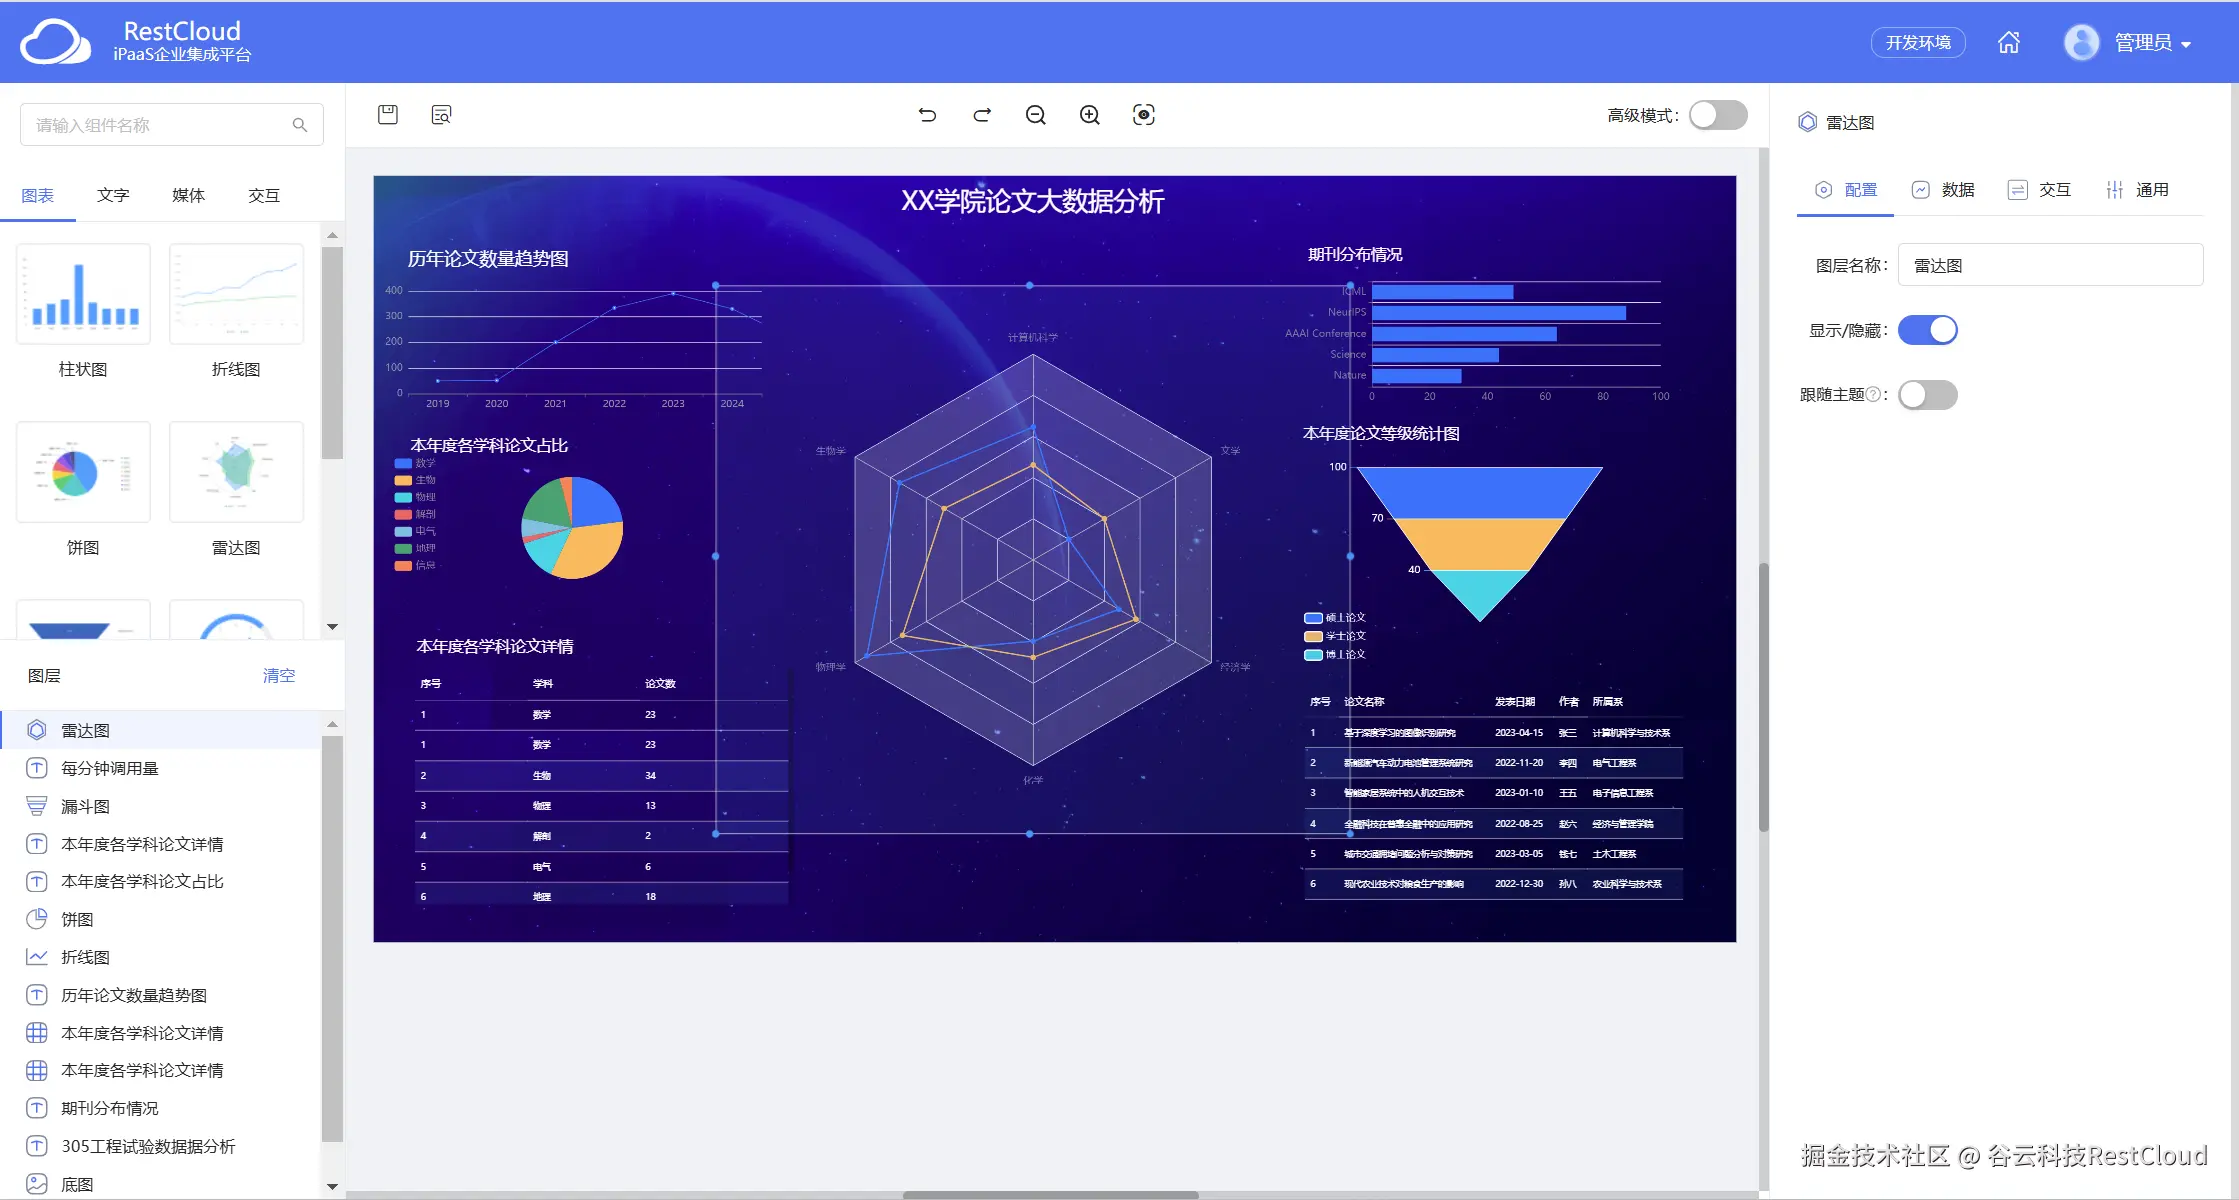Undo the last action

click(x=927, y=115)
